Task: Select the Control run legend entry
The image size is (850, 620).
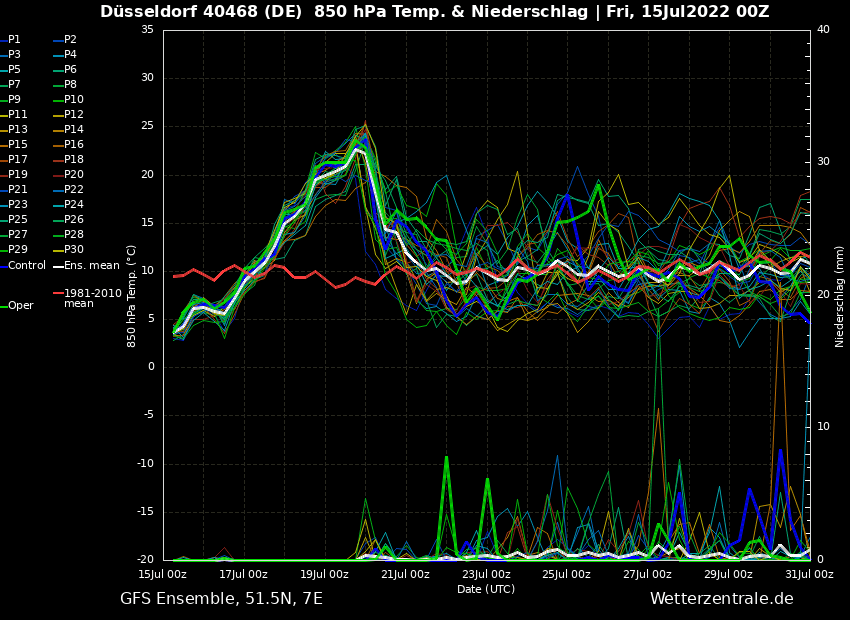Action: coord(26,266)
